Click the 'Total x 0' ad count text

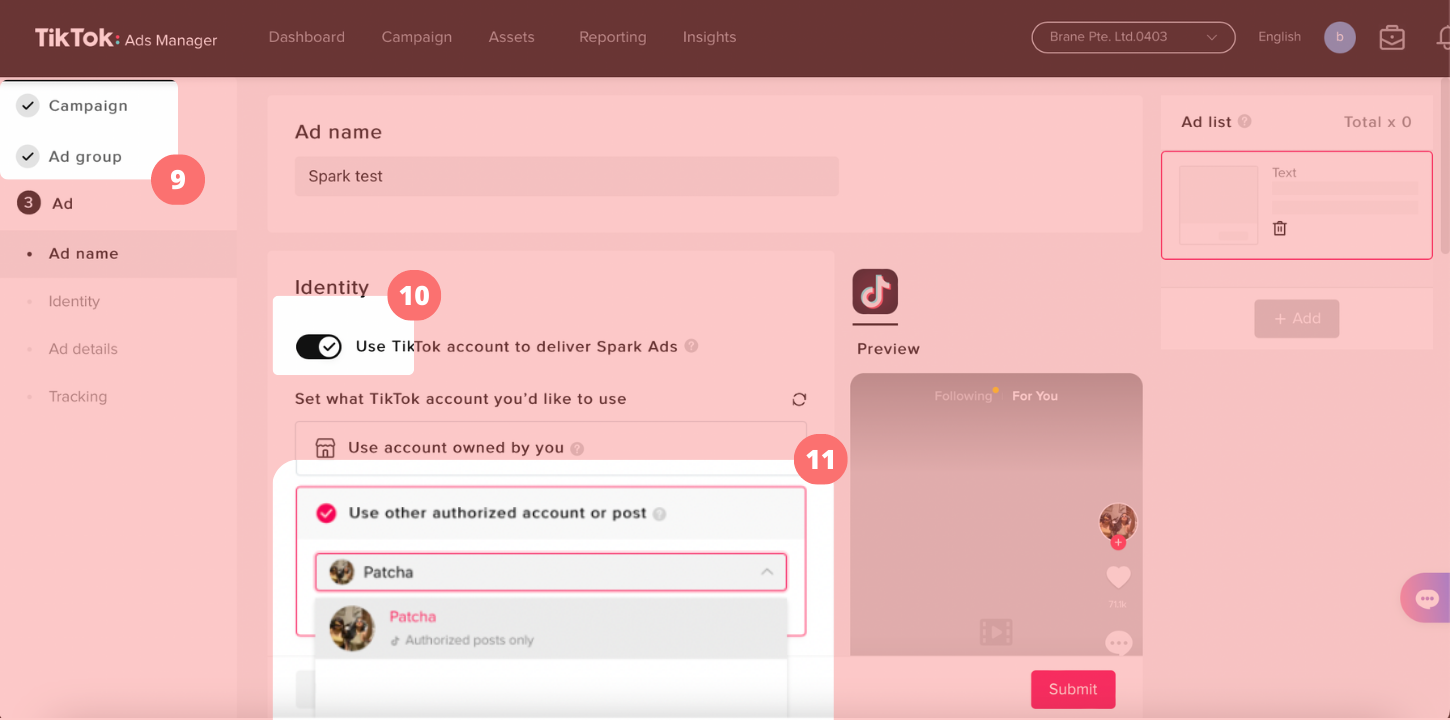coord(1378,122)
